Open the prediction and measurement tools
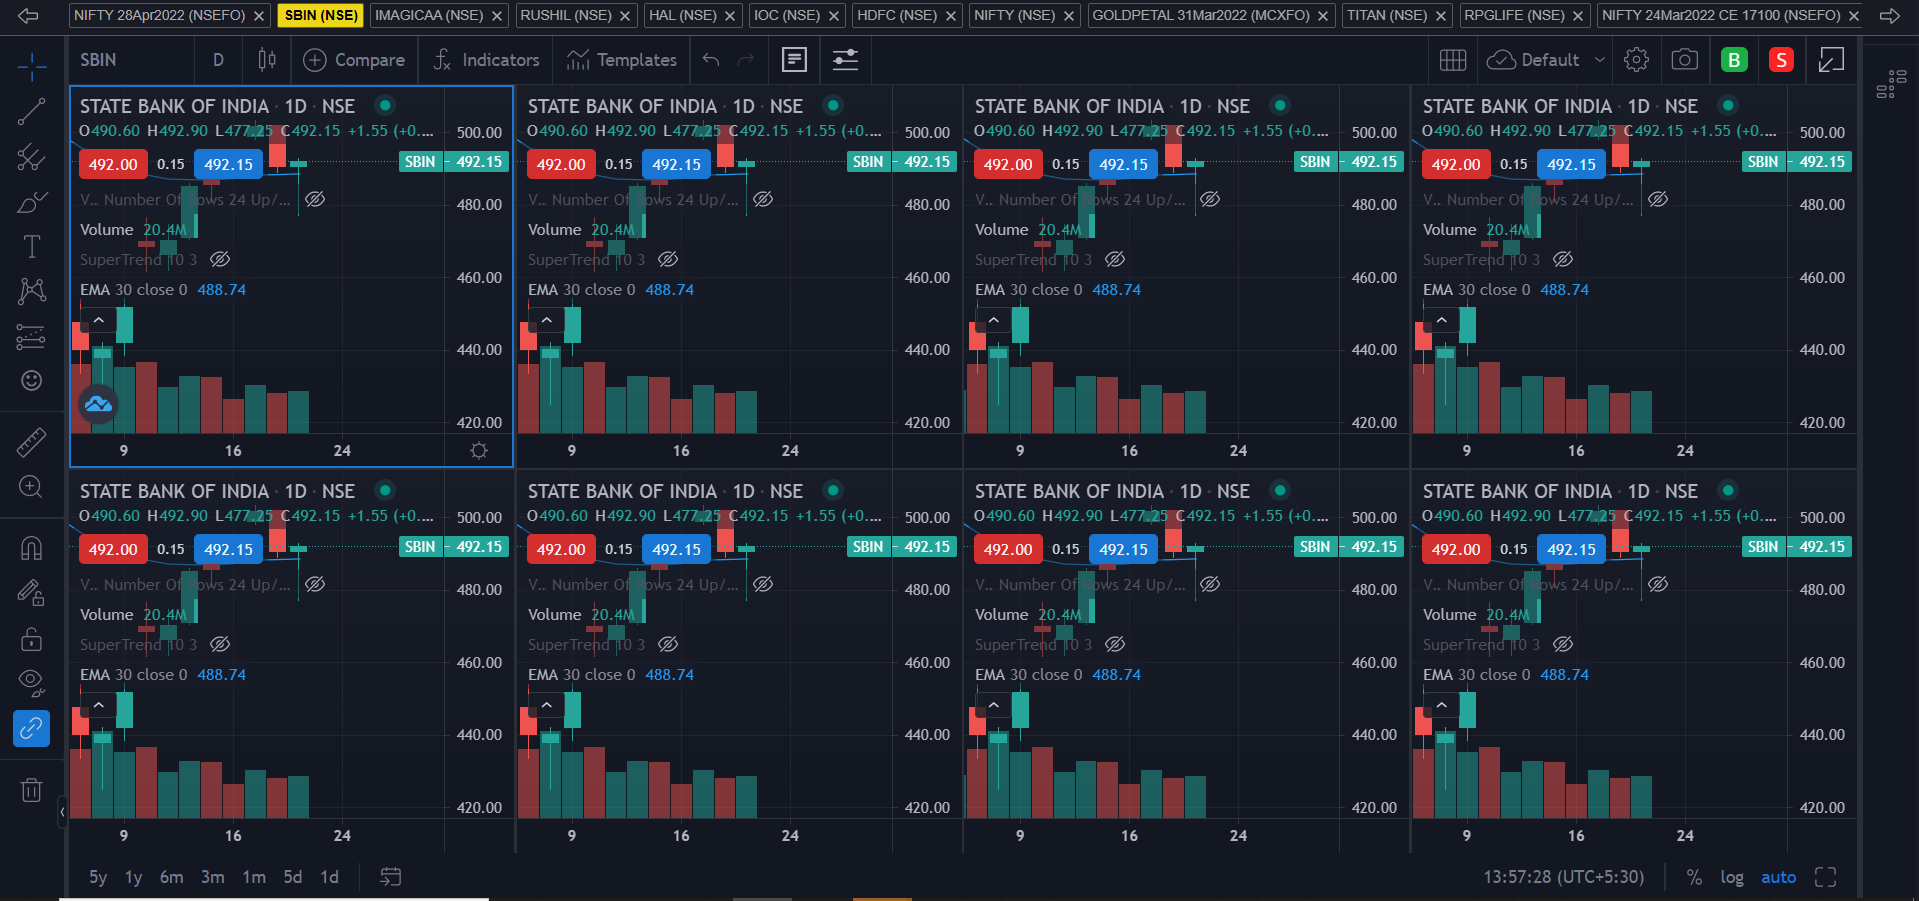The image size is (1919, 901). [31, 337]
